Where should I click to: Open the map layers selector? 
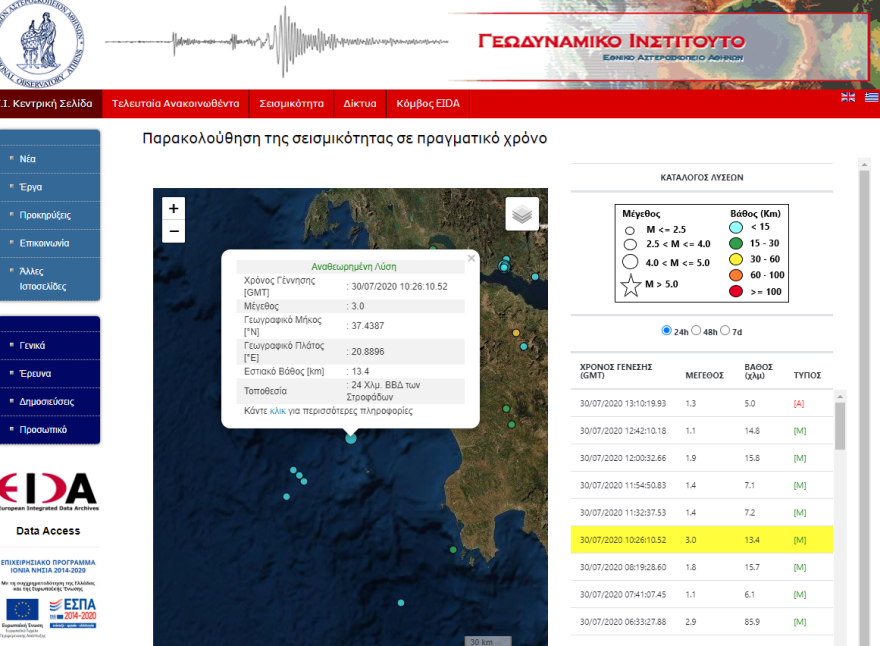pos(521,213)
